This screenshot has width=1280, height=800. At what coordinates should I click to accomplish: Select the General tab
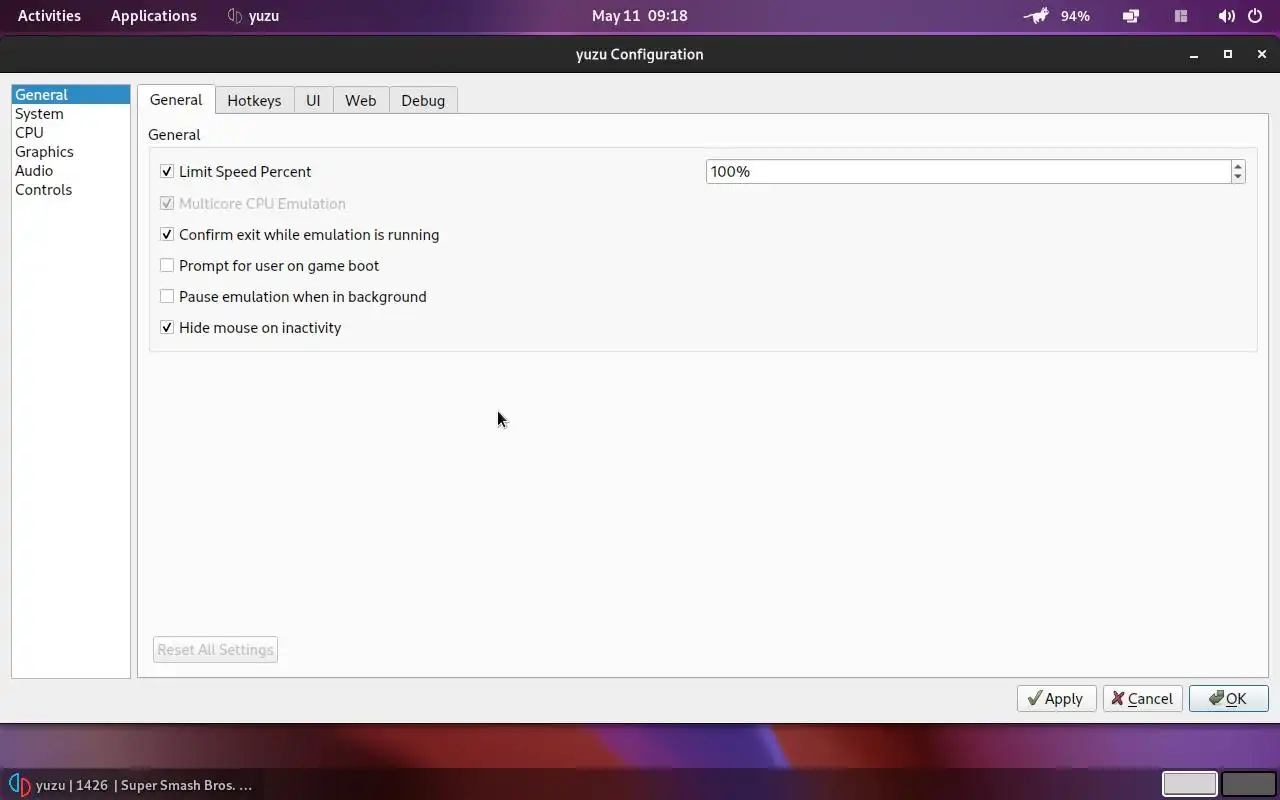176,99
